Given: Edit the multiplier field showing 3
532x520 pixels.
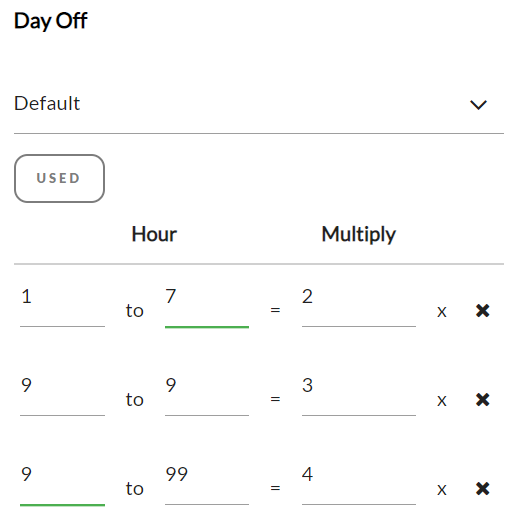Looking at the screenshot, I should pos(359,393).
